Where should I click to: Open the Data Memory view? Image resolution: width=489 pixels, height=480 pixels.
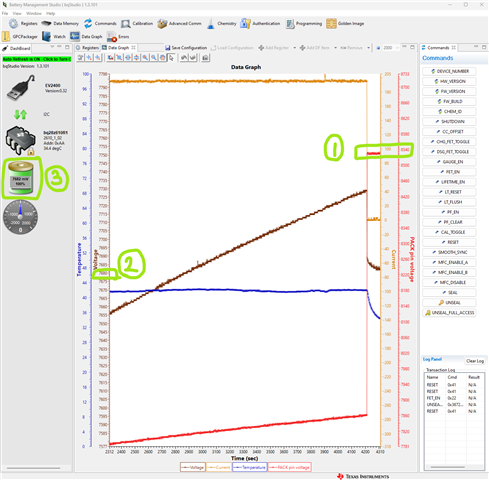click(60, 24)
